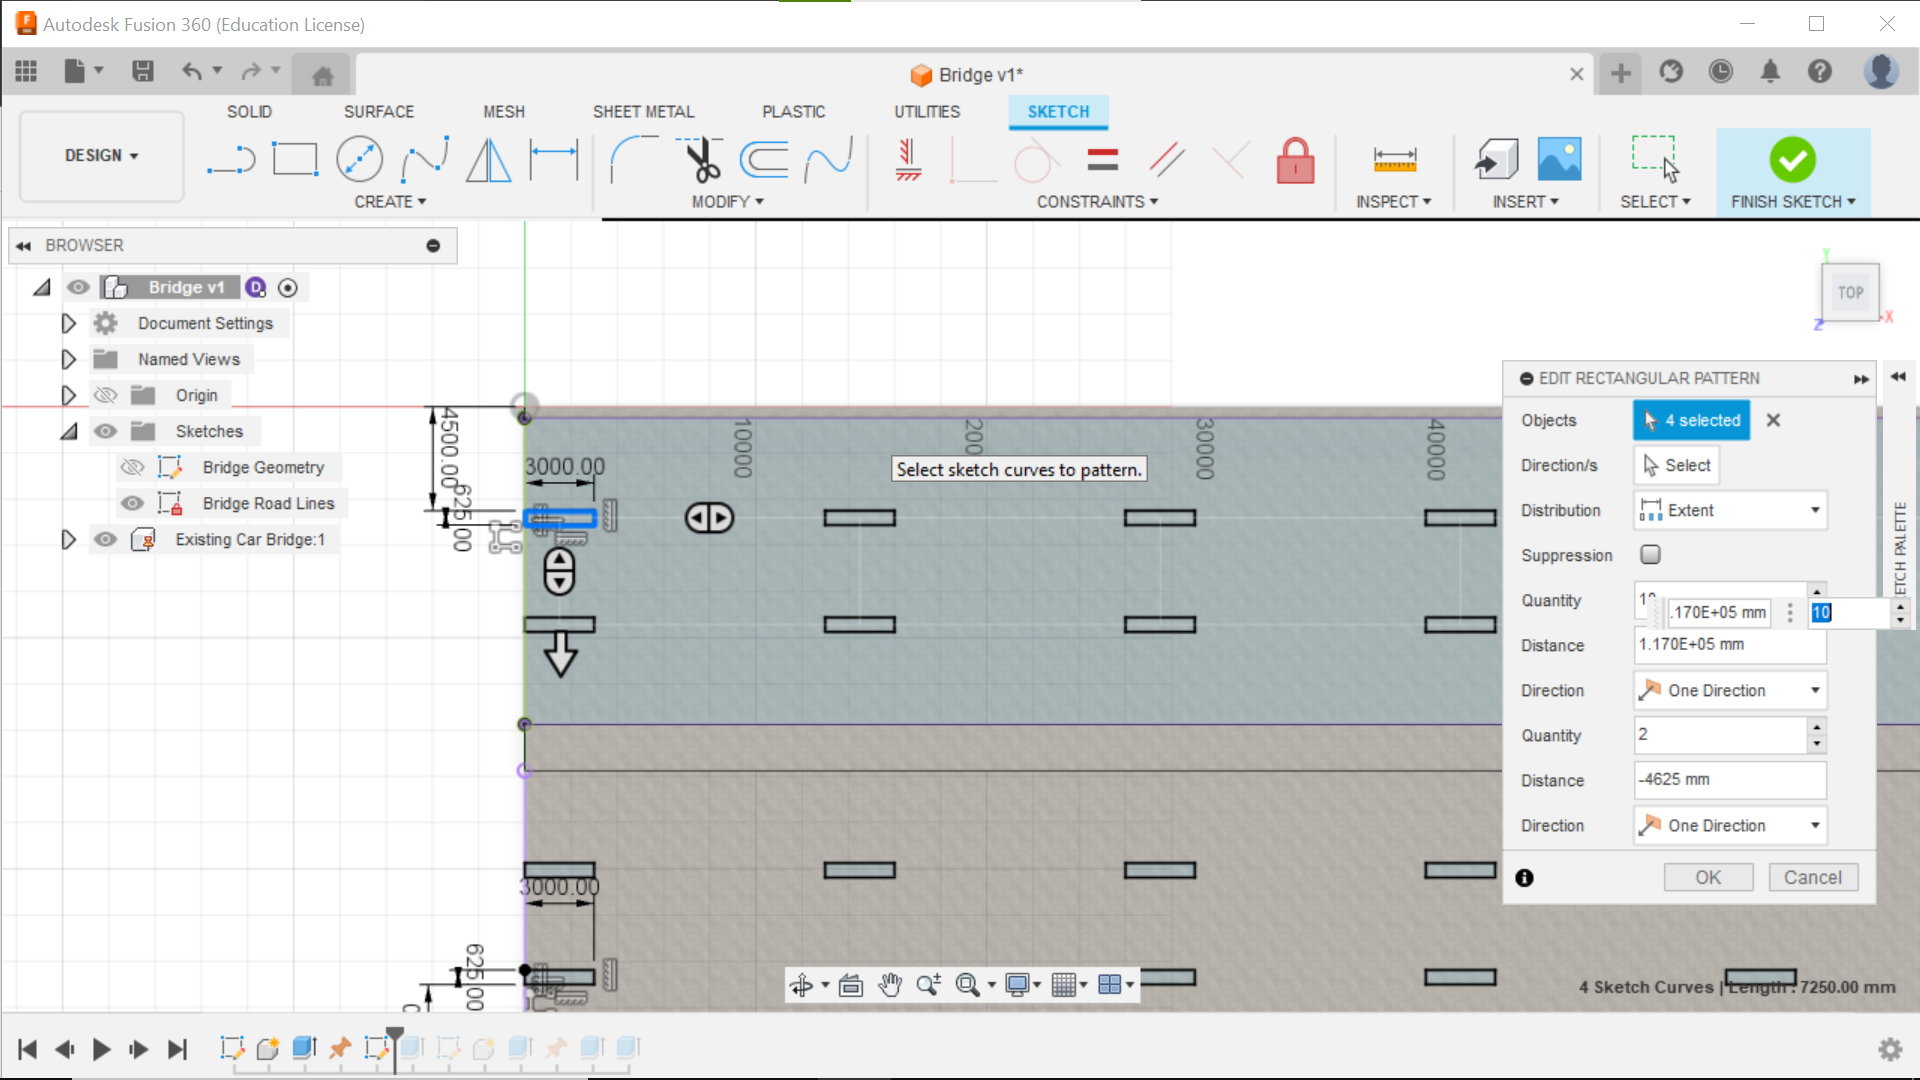This screenshot has width=1920, height=1080.
Task: Apply the Parallel constraint
Action: click(x=1167, y=160)
